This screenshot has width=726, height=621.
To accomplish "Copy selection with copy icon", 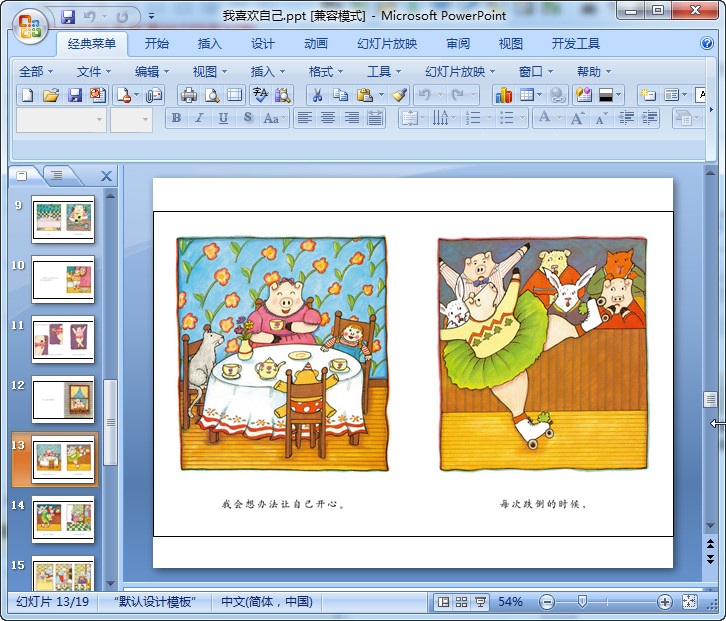I will 340,95.
